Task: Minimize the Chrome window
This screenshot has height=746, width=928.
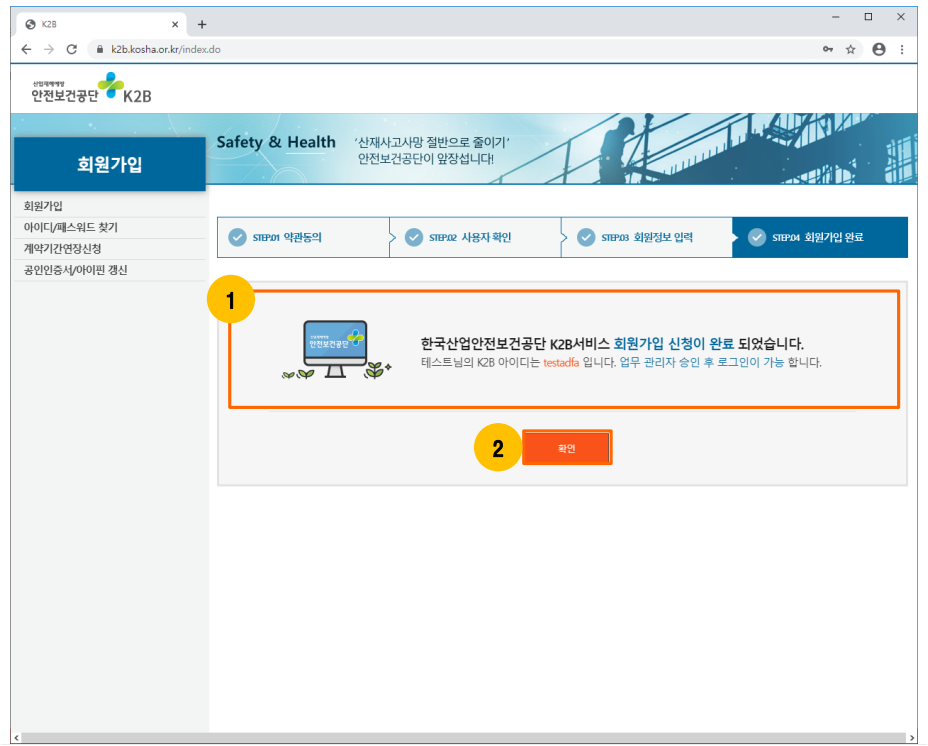Action: click(836, 17)
